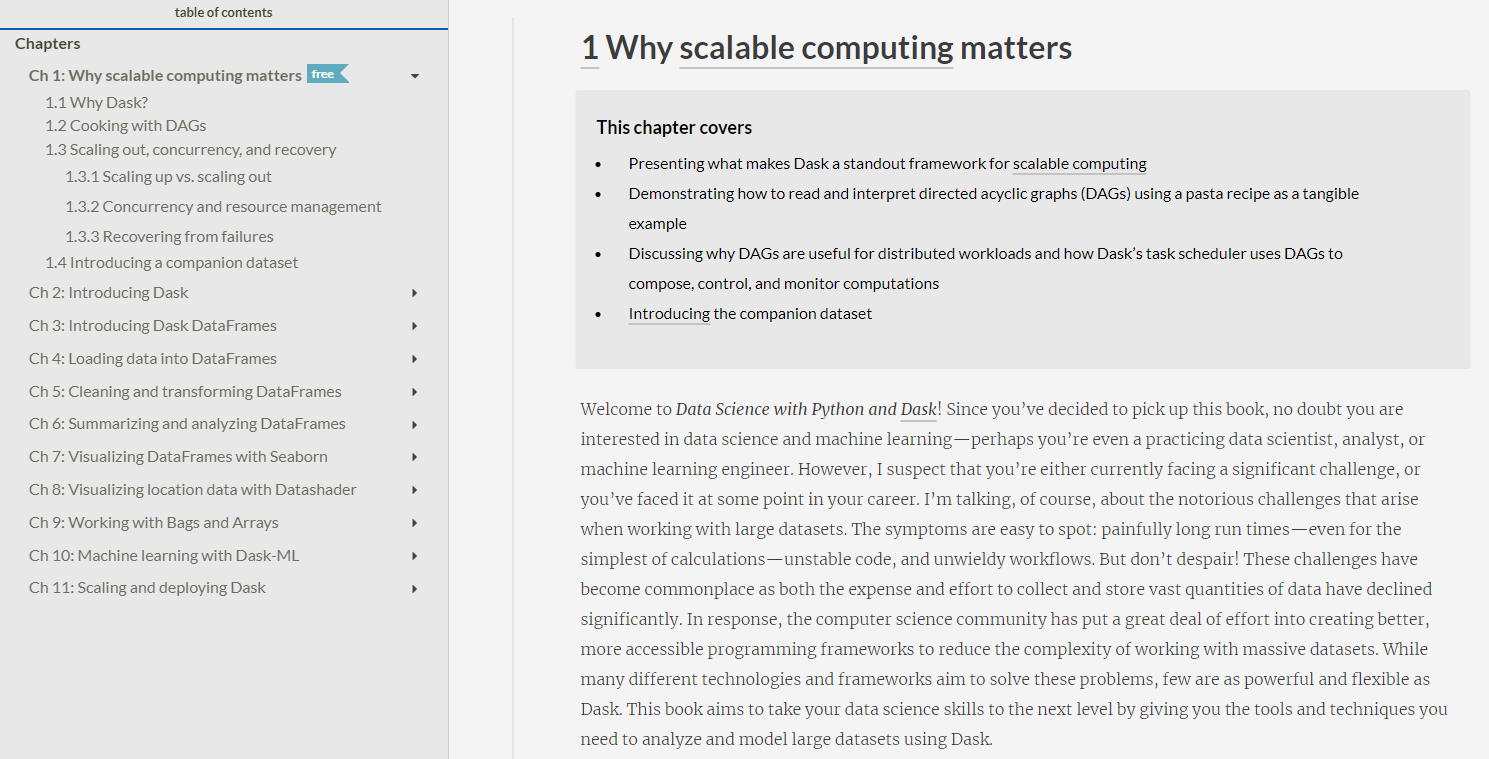Open Ch 1: Why scalable computing matters
The height and width of the screenshot is (759, 1489).
pos(165,76)
